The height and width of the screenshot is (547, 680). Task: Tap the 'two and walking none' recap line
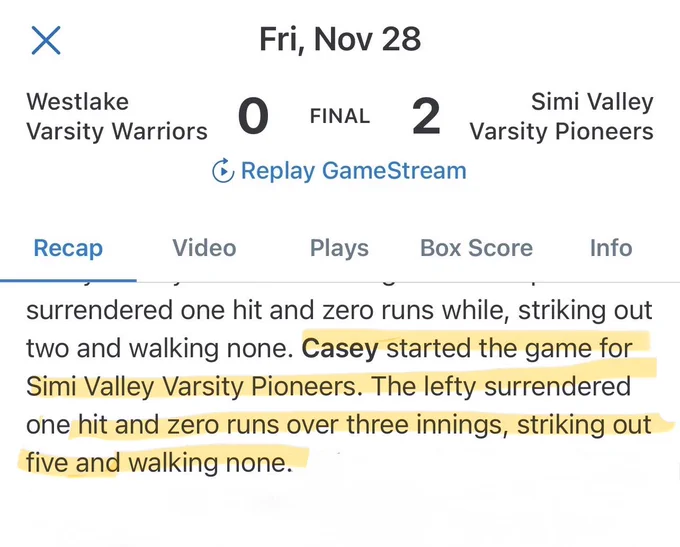coord(160,348)
